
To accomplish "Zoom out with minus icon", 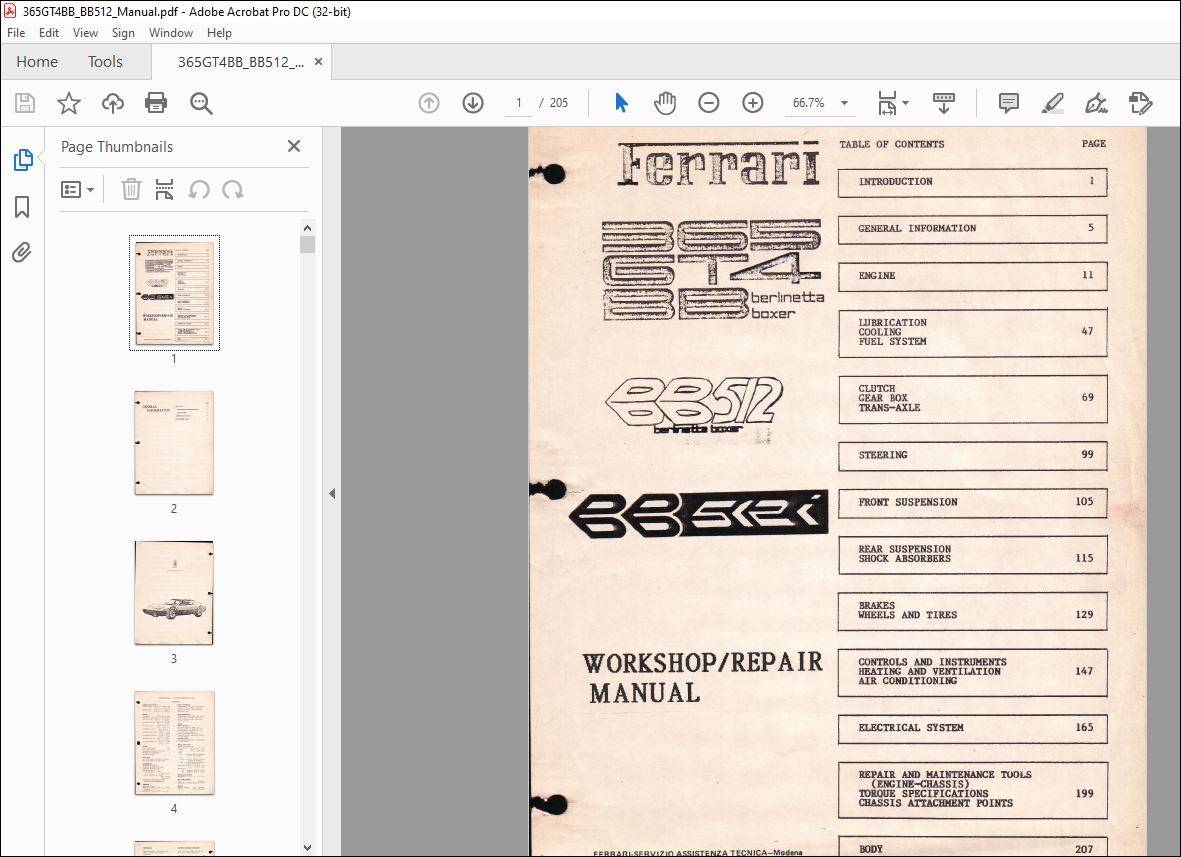I will click(x=709, y=102).
